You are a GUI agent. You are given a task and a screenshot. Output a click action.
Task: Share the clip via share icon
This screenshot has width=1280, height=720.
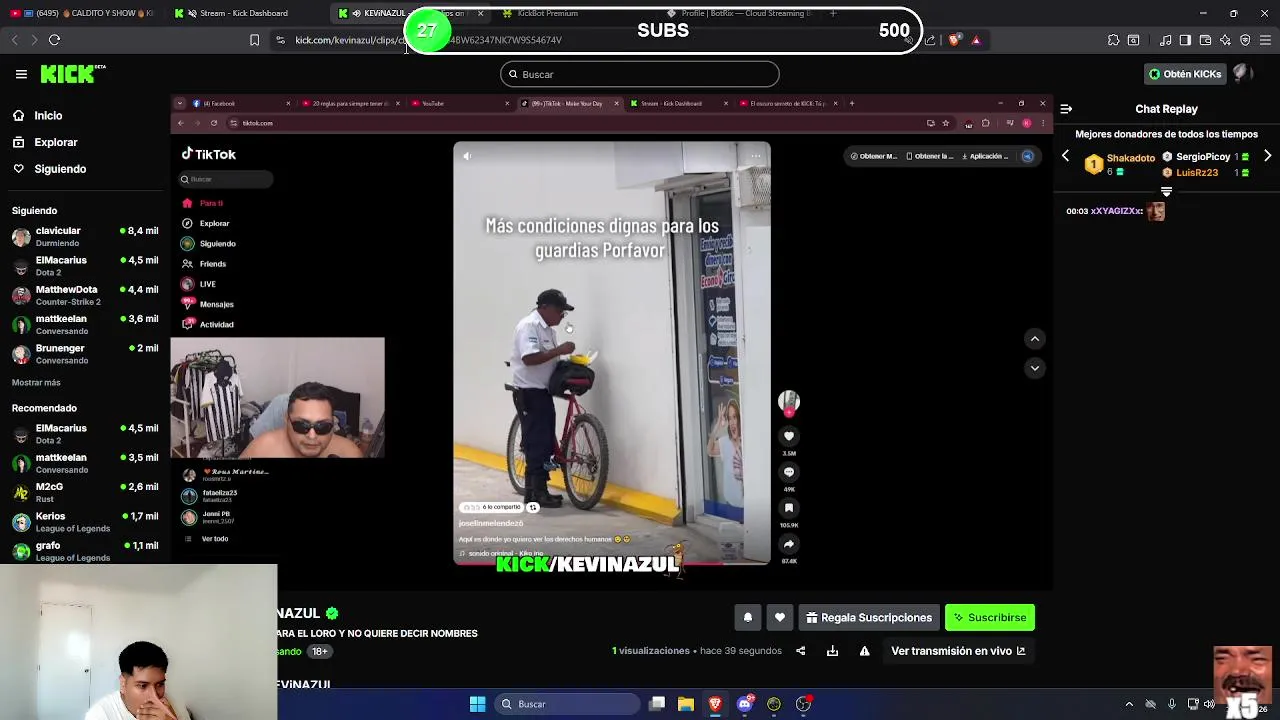point(800,651)
